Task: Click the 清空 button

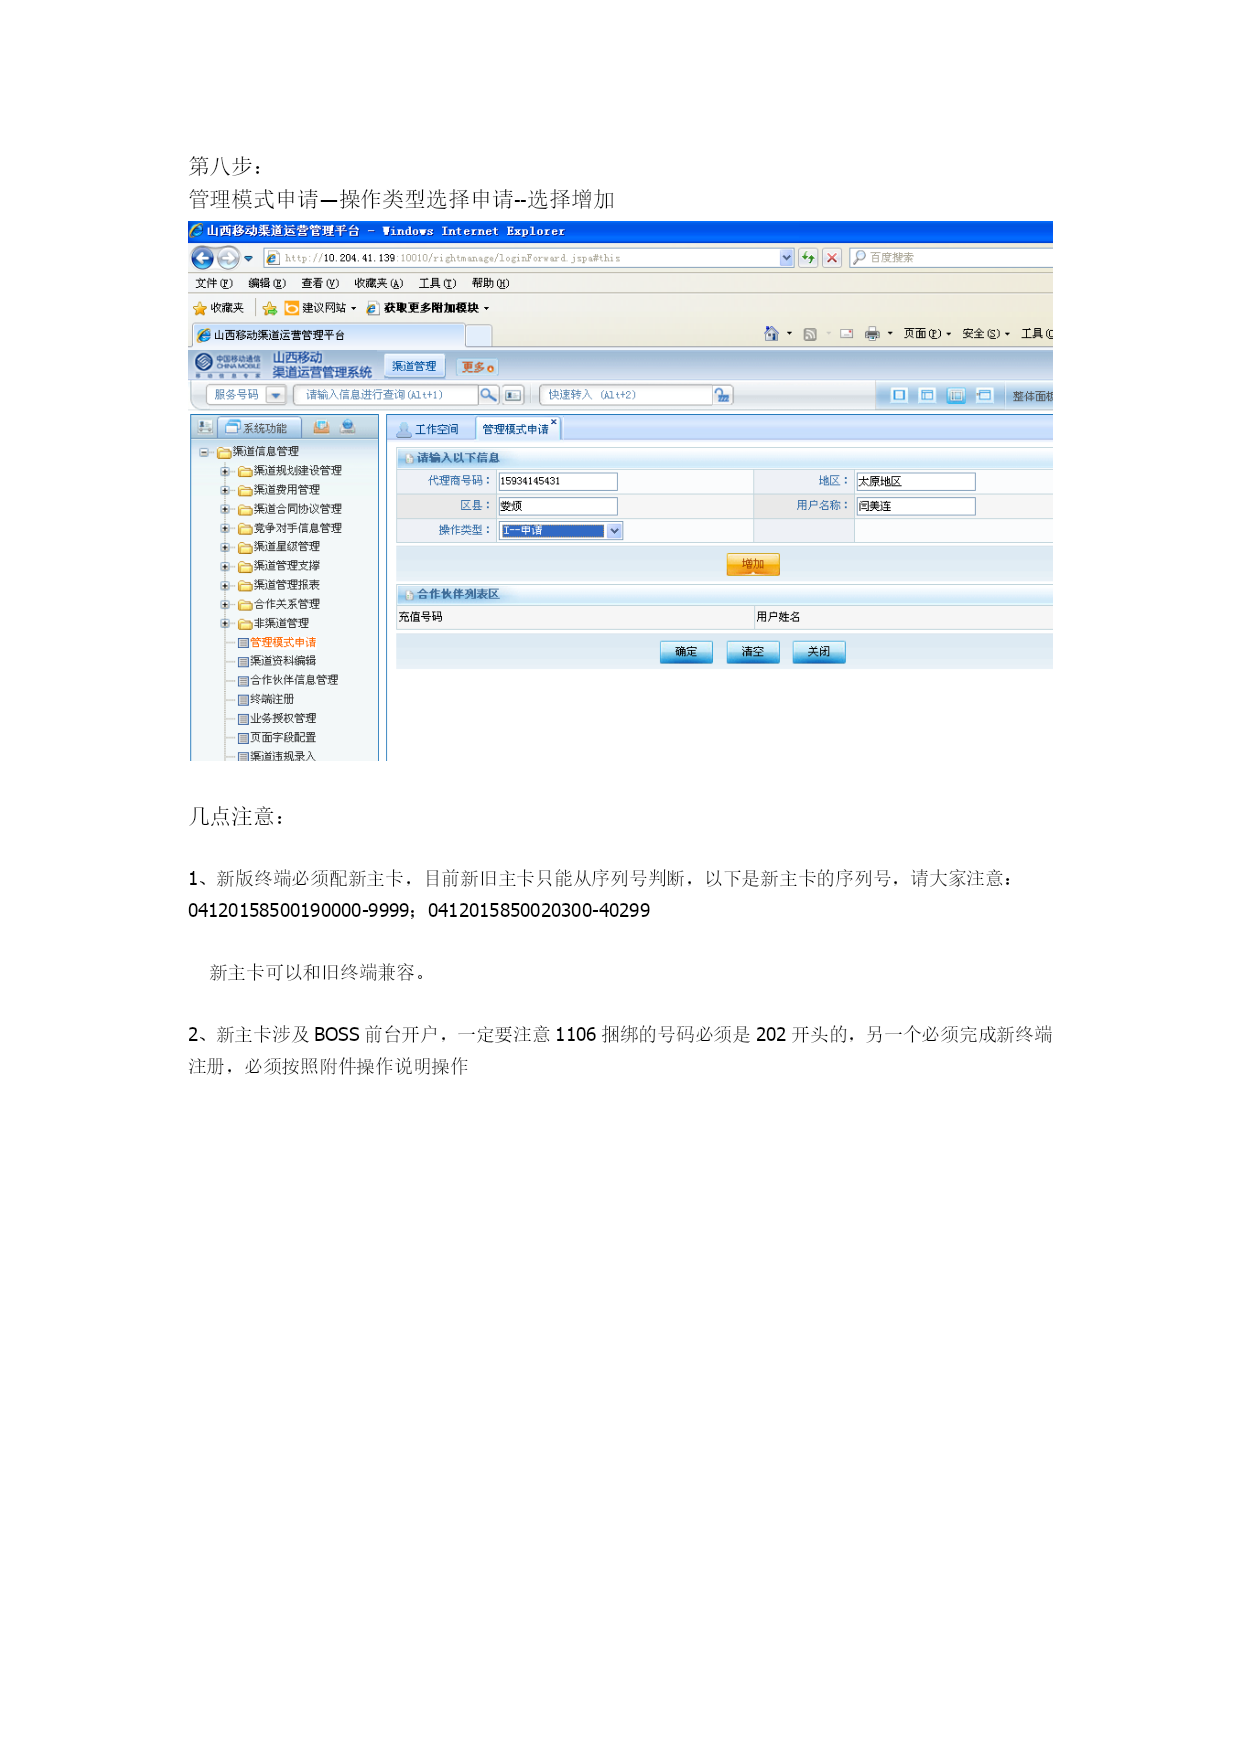Action: pyautogui.click(x=753, y=652)
